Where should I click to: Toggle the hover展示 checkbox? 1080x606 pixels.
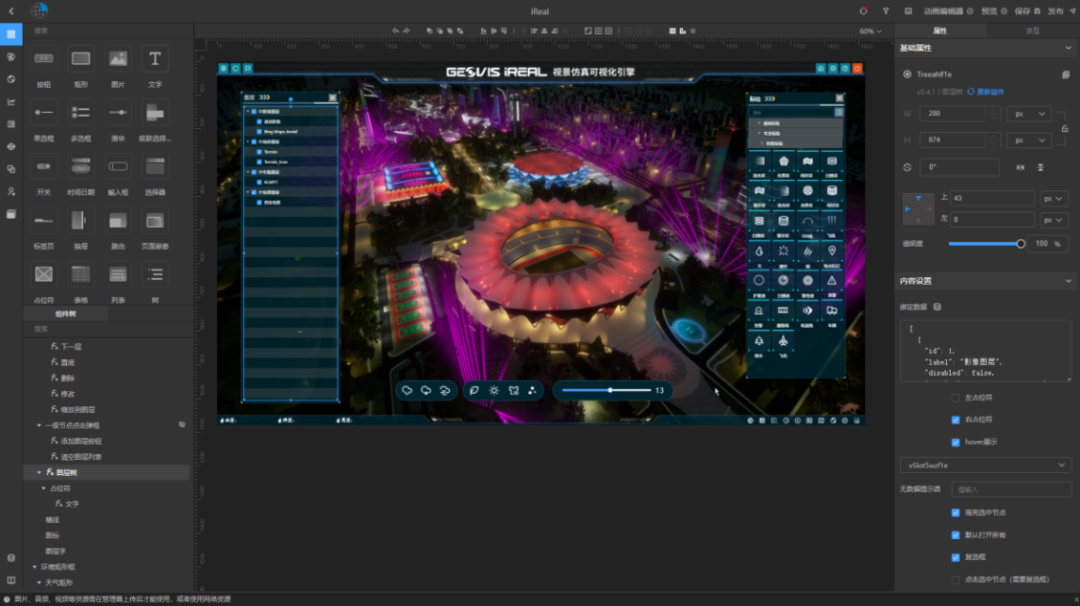tap(956, 441)
